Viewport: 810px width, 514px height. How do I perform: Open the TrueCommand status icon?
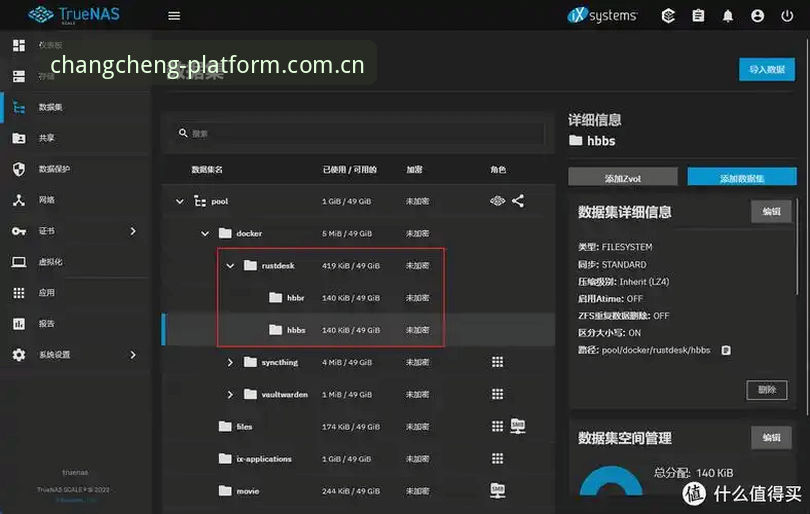point(668,15)
